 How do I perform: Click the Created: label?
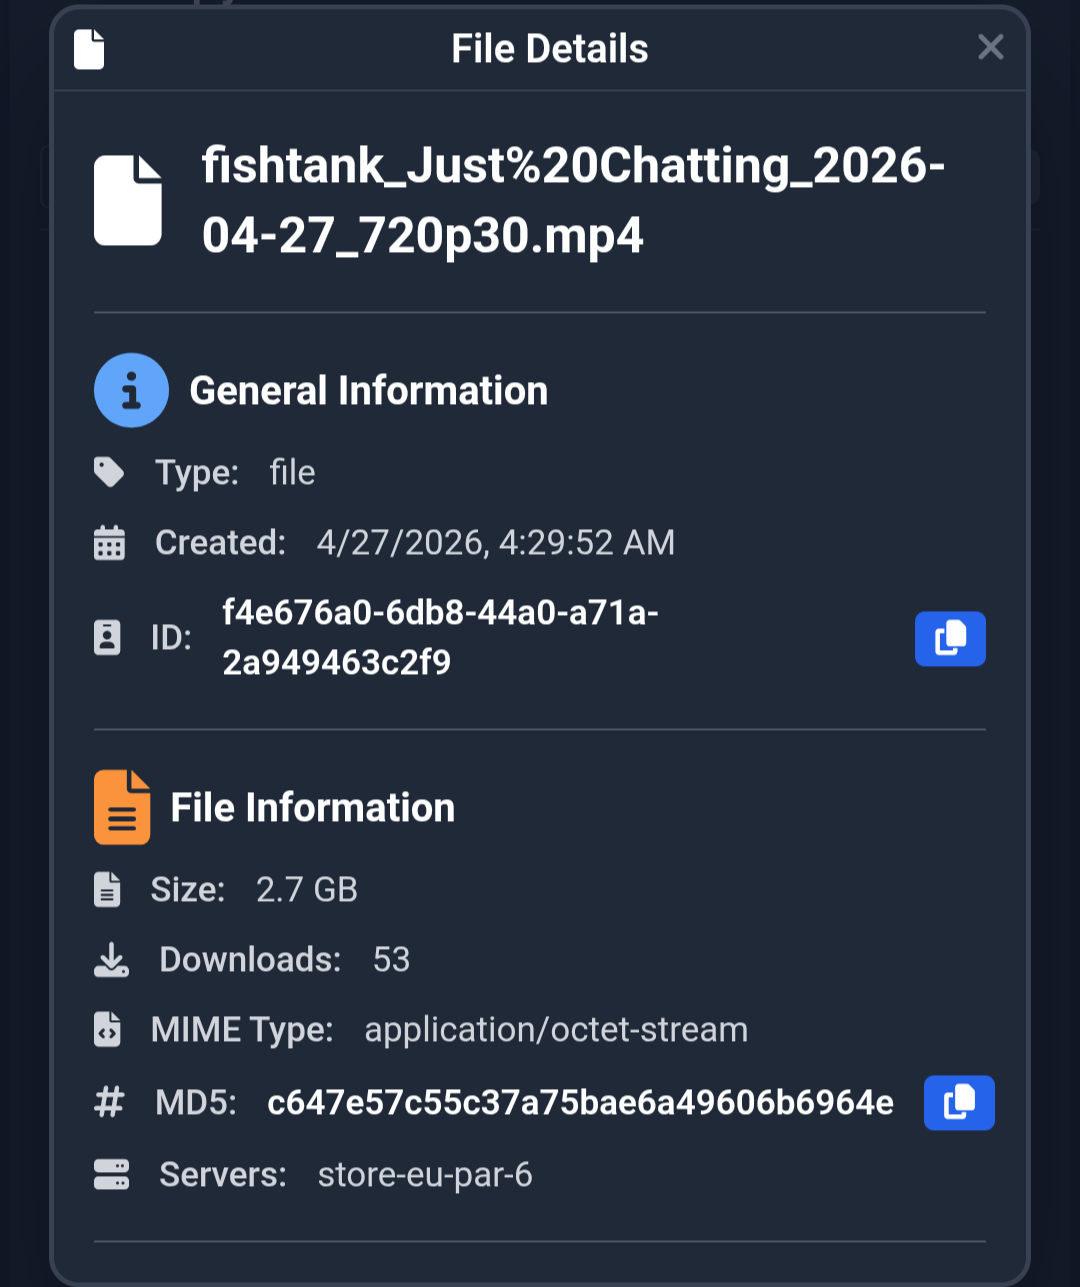(x=221, y=543)
